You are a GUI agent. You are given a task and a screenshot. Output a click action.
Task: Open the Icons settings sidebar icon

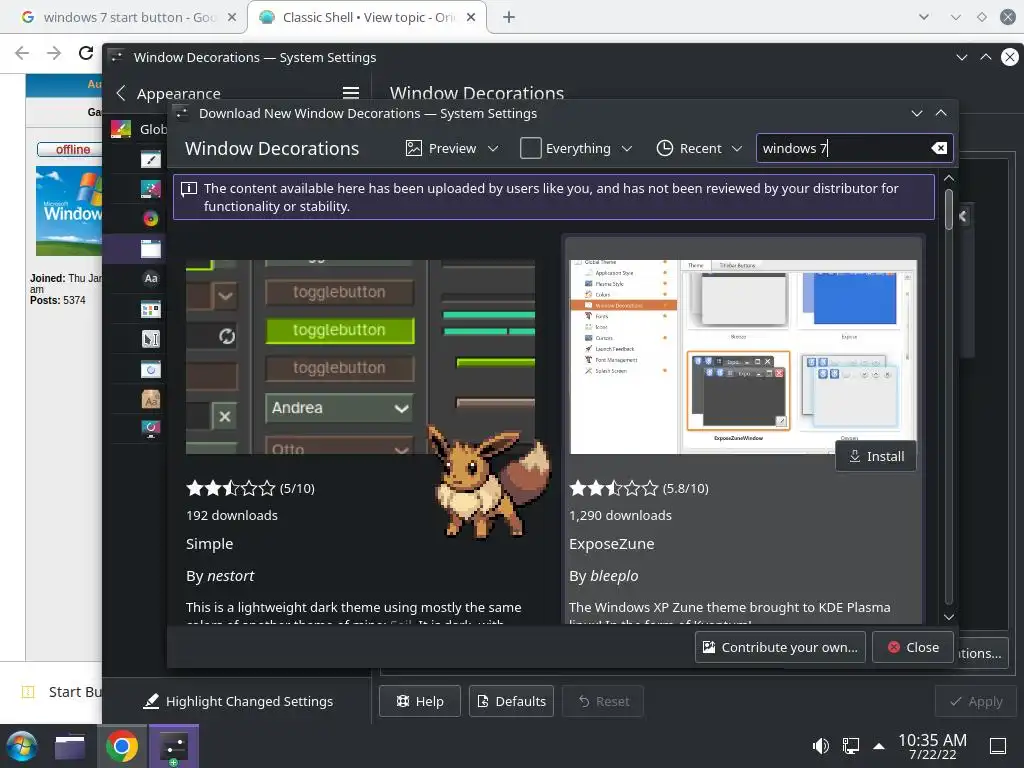coord(150,309)
